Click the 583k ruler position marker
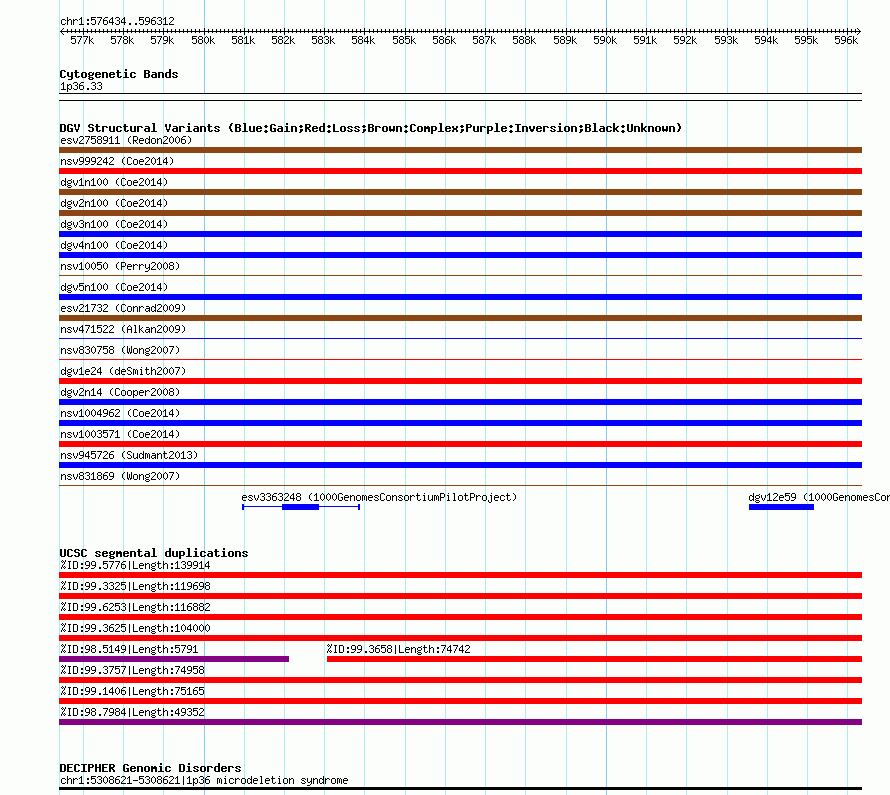 (323, 40)
